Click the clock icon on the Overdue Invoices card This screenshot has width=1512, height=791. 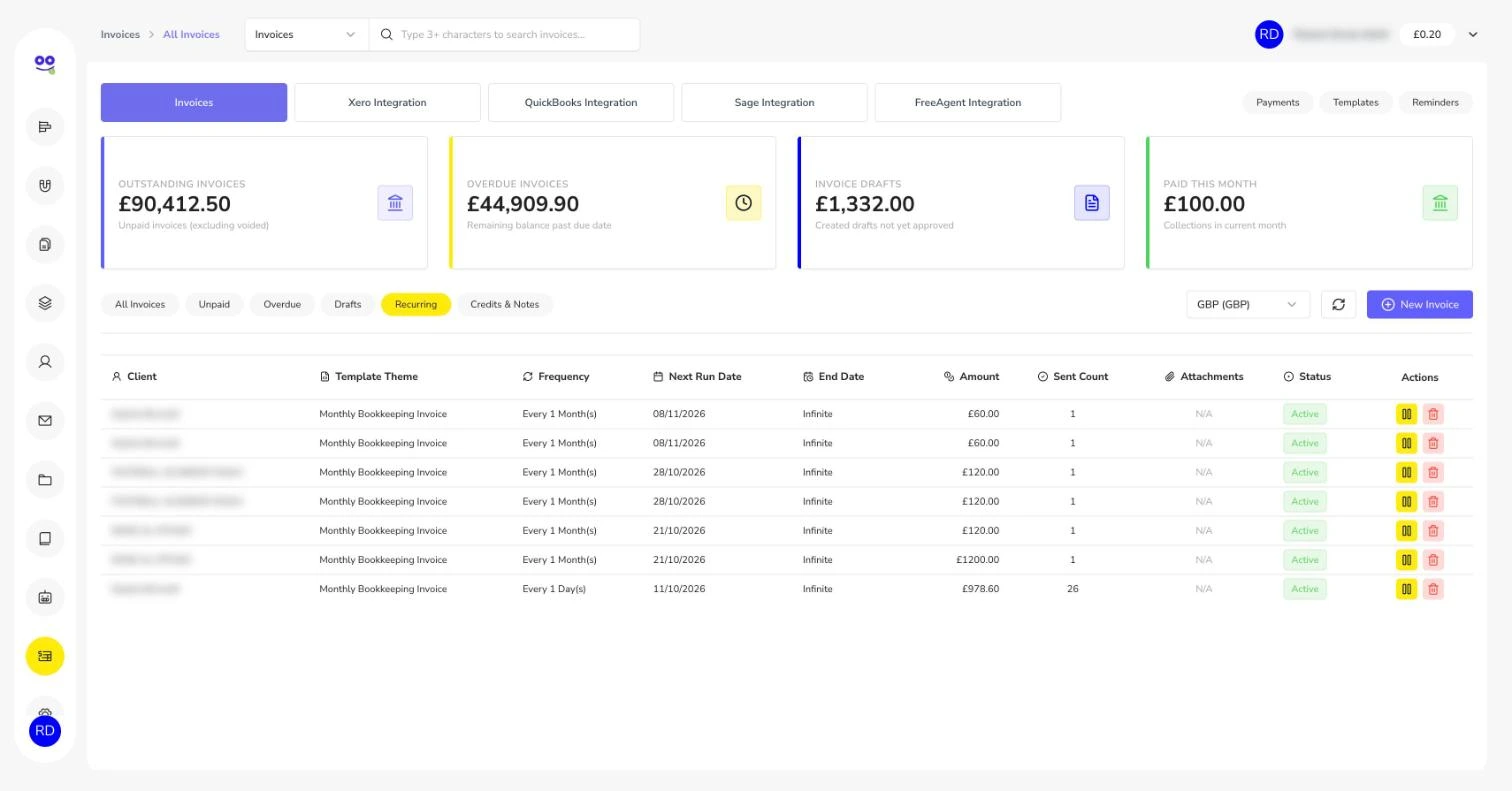tap(743, 203)
